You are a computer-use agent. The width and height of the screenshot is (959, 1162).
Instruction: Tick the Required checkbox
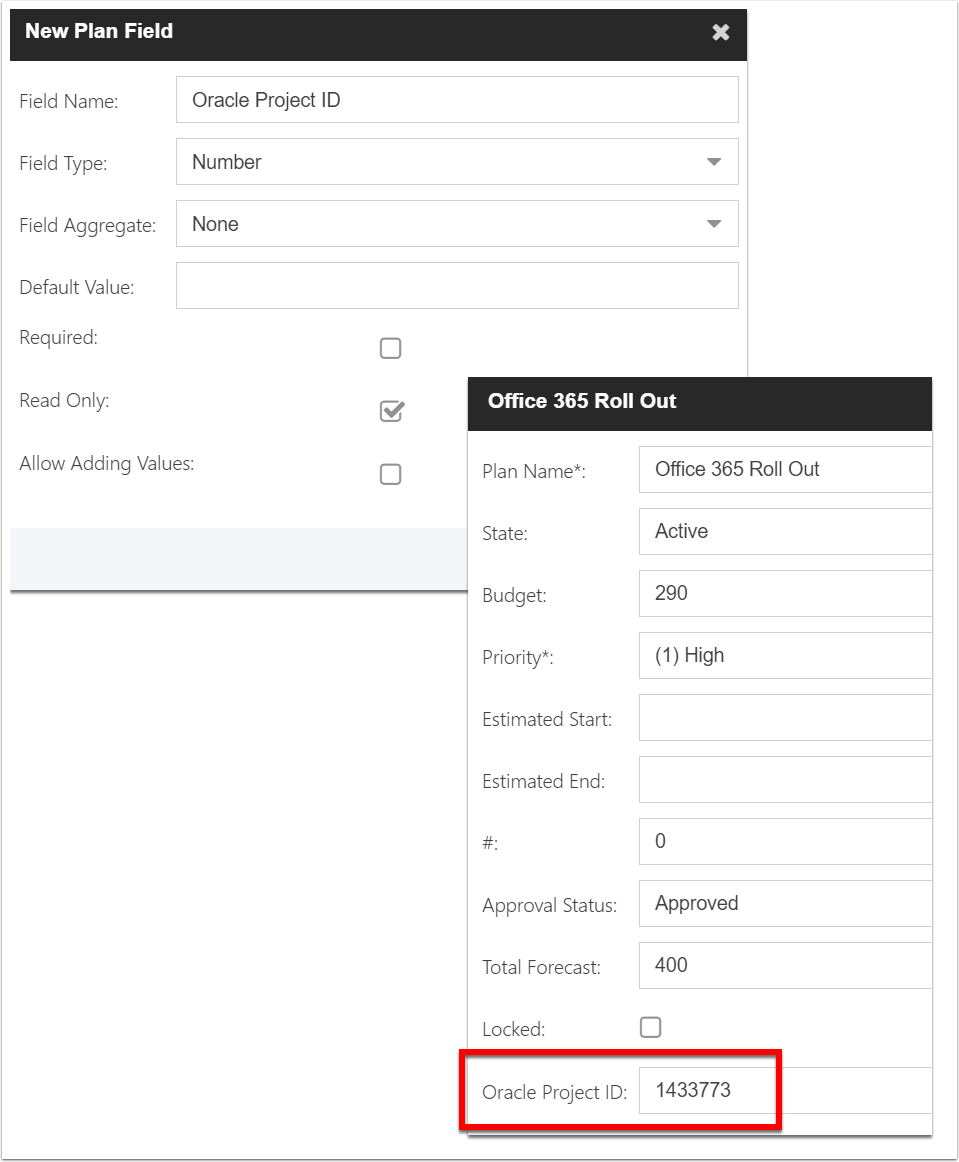(391, 348)
